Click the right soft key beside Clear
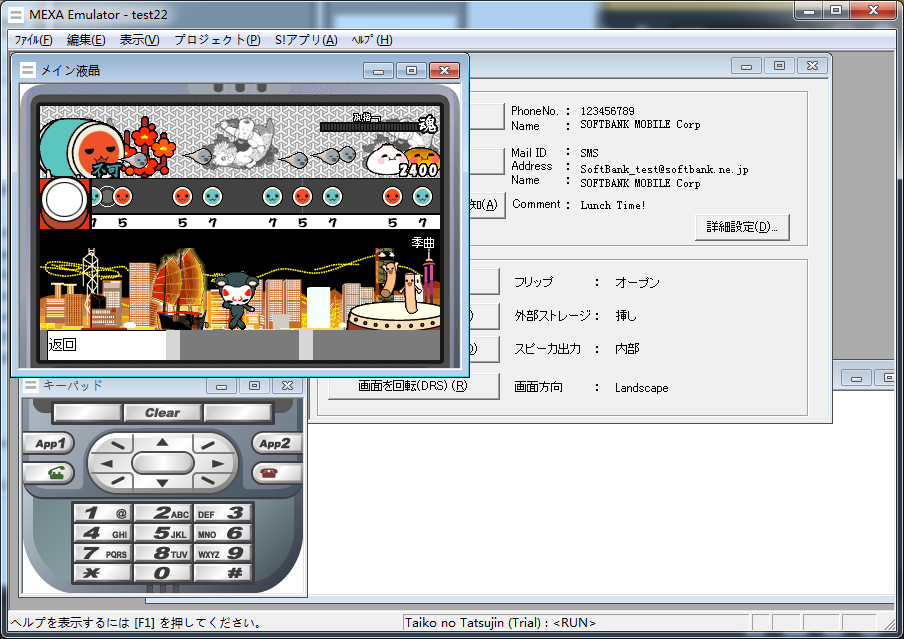904x639 pixels. click(238, 413)
